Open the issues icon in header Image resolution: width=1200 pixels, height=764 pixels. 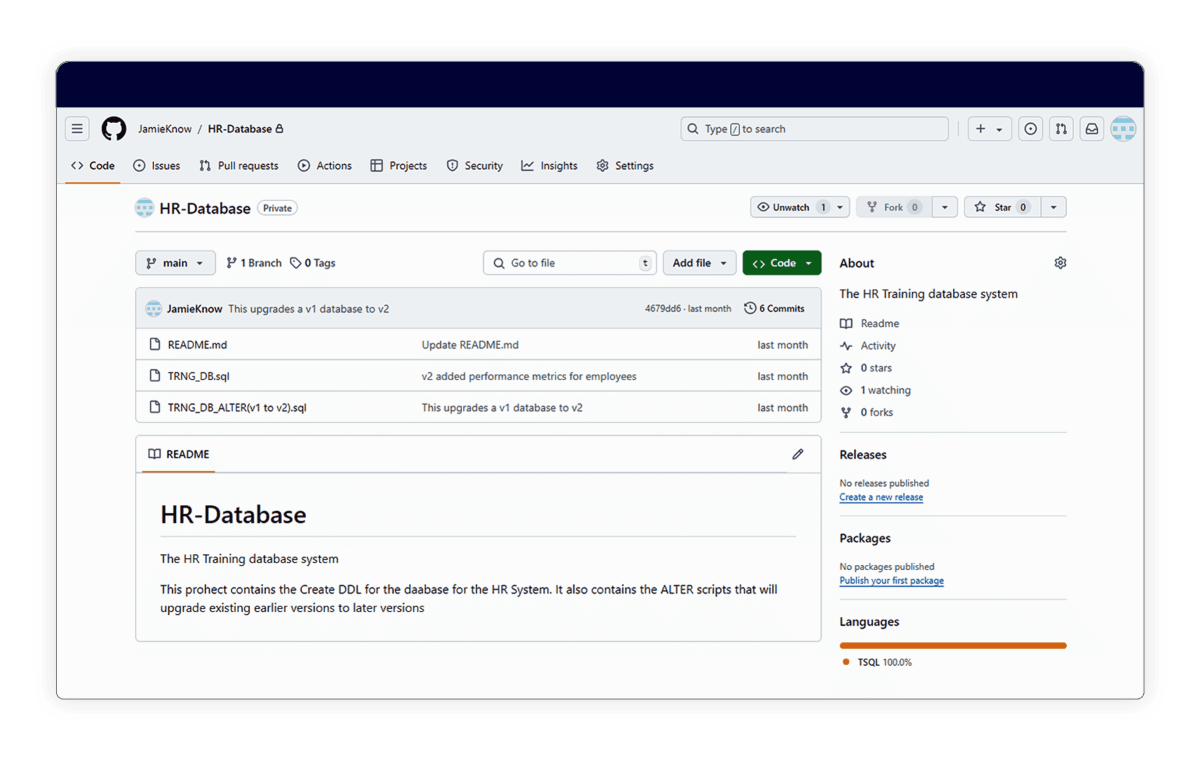point(1031,129)
